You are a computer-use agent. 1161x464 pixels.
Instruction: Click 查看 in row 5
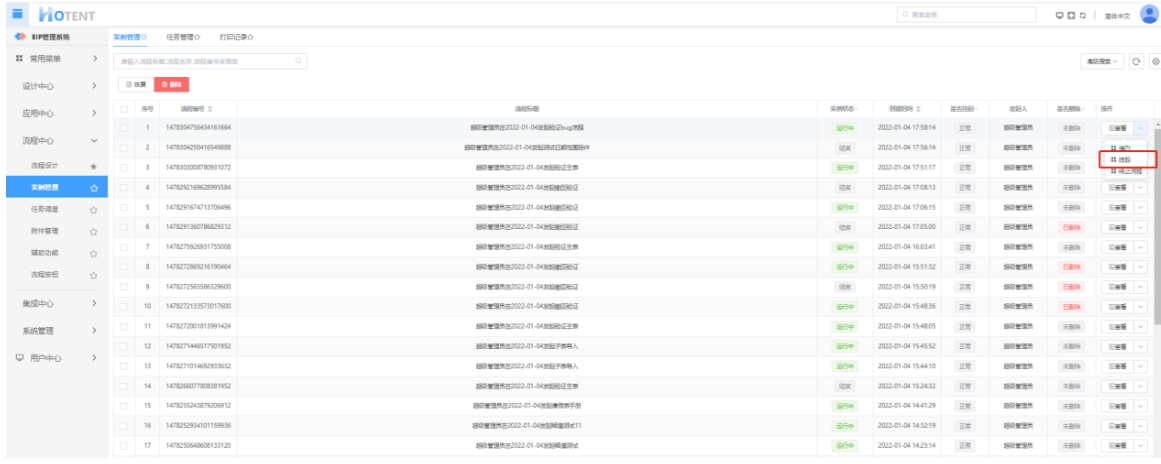[1117, 207]
